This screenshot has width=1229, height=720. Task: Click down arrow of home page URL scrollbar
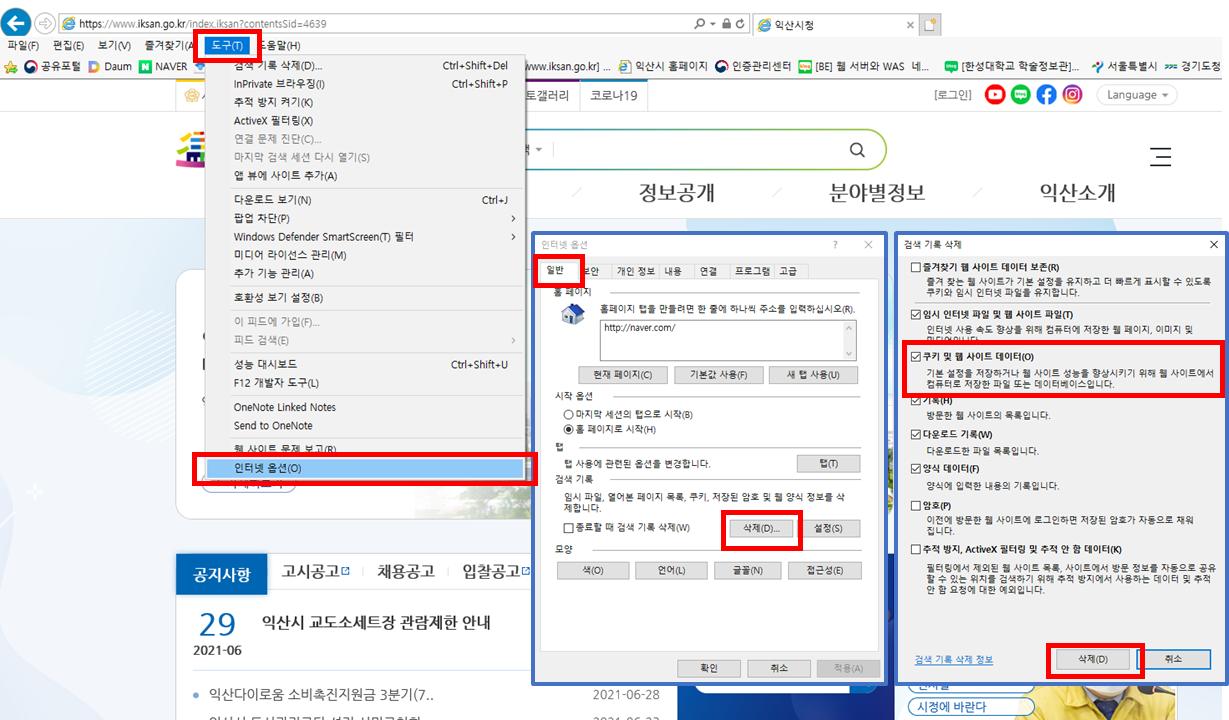coord(850,353)
